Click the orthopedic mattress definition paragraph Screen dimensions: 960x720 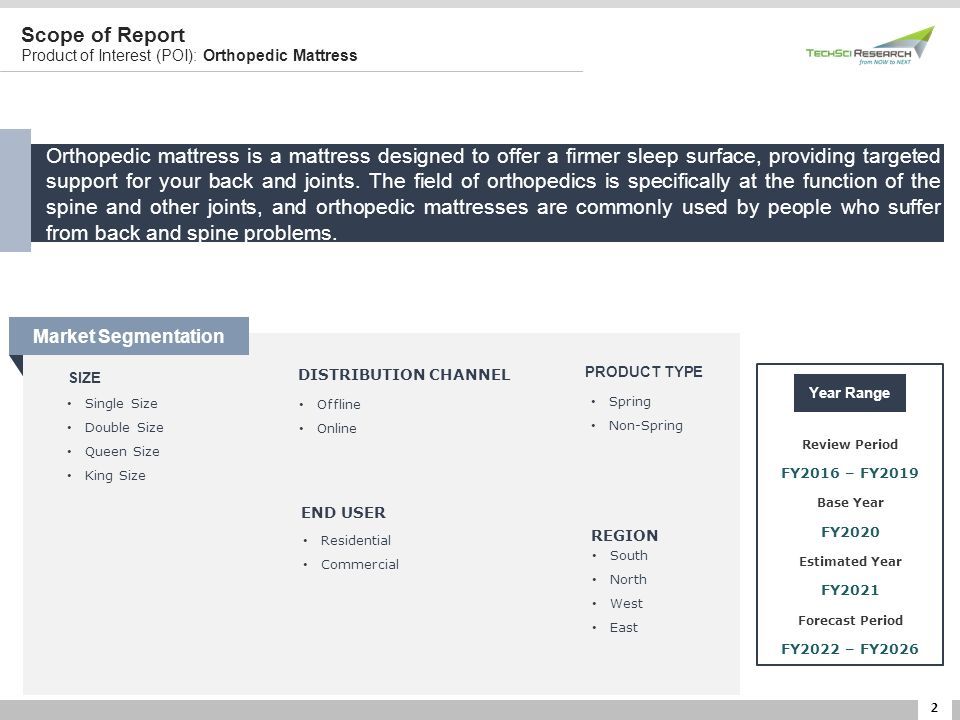tap(493, 194)
